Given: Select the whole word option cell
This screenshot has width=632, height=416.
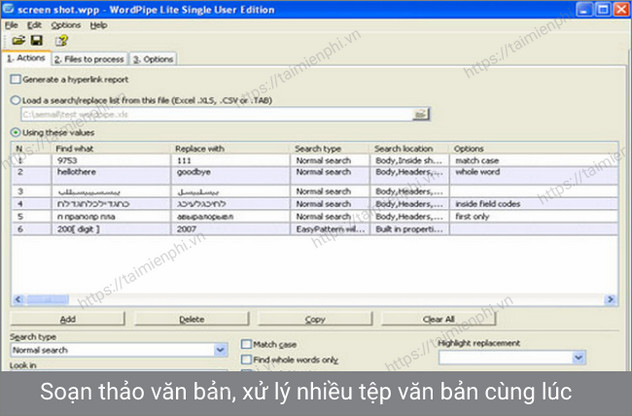Looking at the screenshot, I should tap(534, 175).
